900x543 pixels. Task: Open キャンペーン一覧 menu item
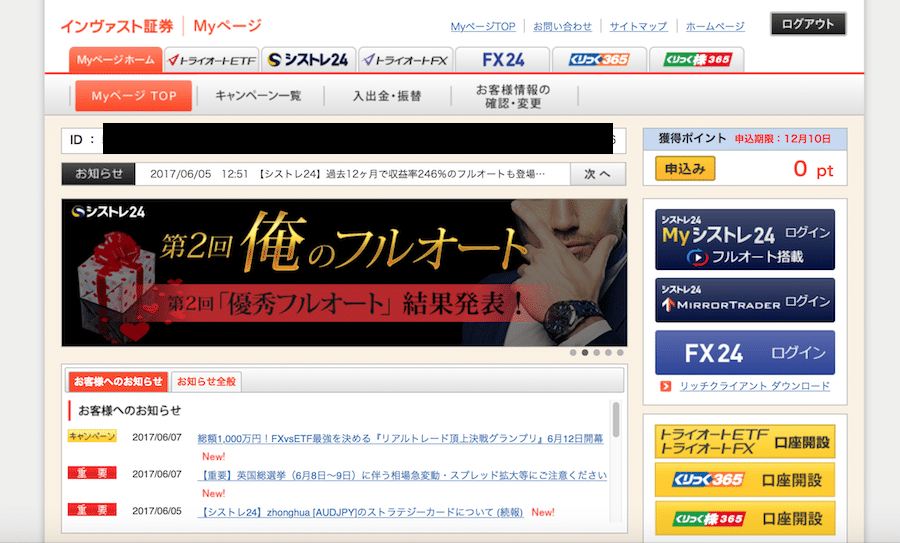tap(258, 96)
